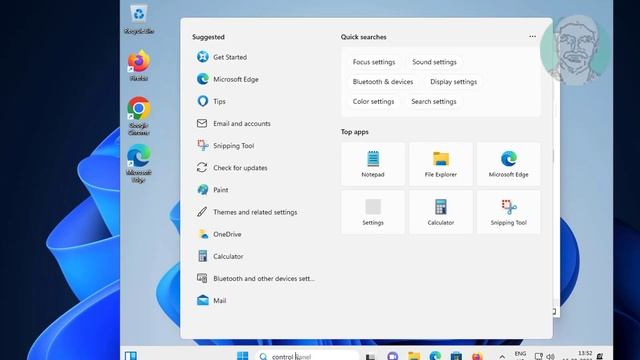Focus the taskbar search box

pos(308,356)
